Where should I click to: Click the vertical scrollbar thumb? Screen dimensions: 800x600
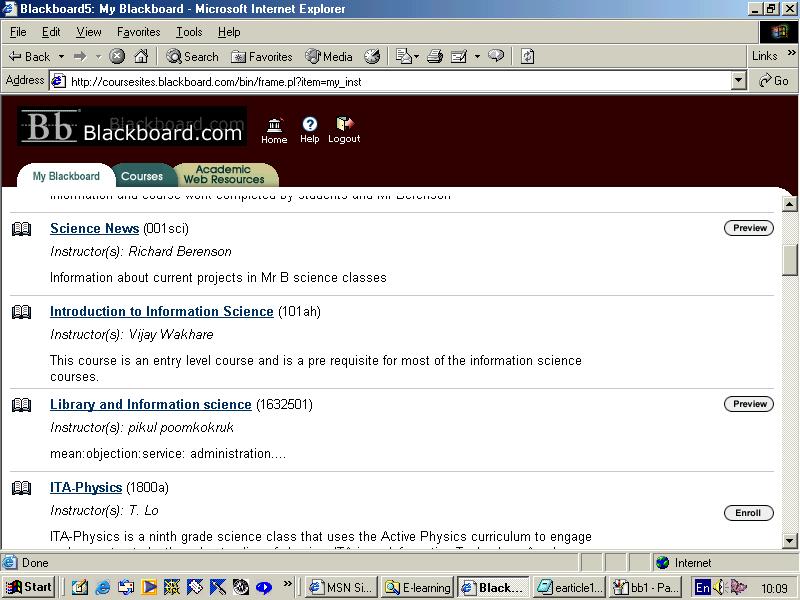tap(789, 260)
